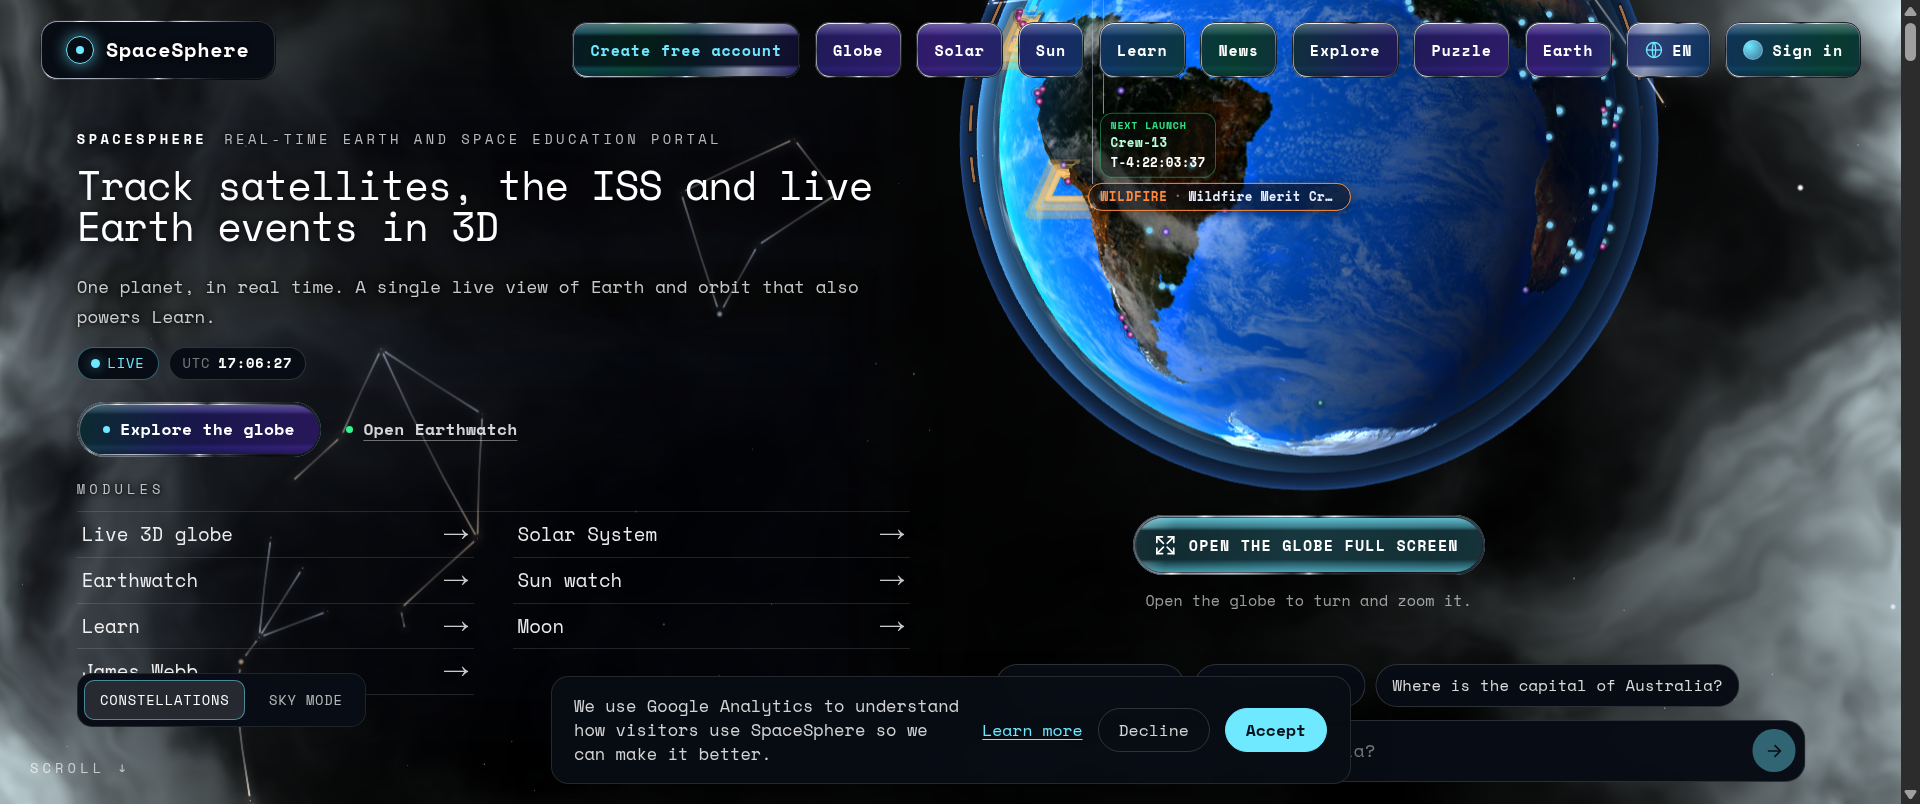The width and height of the screenshot is (1920, 804).
Task: Toggle SKY MODE
Action: (x=305, y=700)
